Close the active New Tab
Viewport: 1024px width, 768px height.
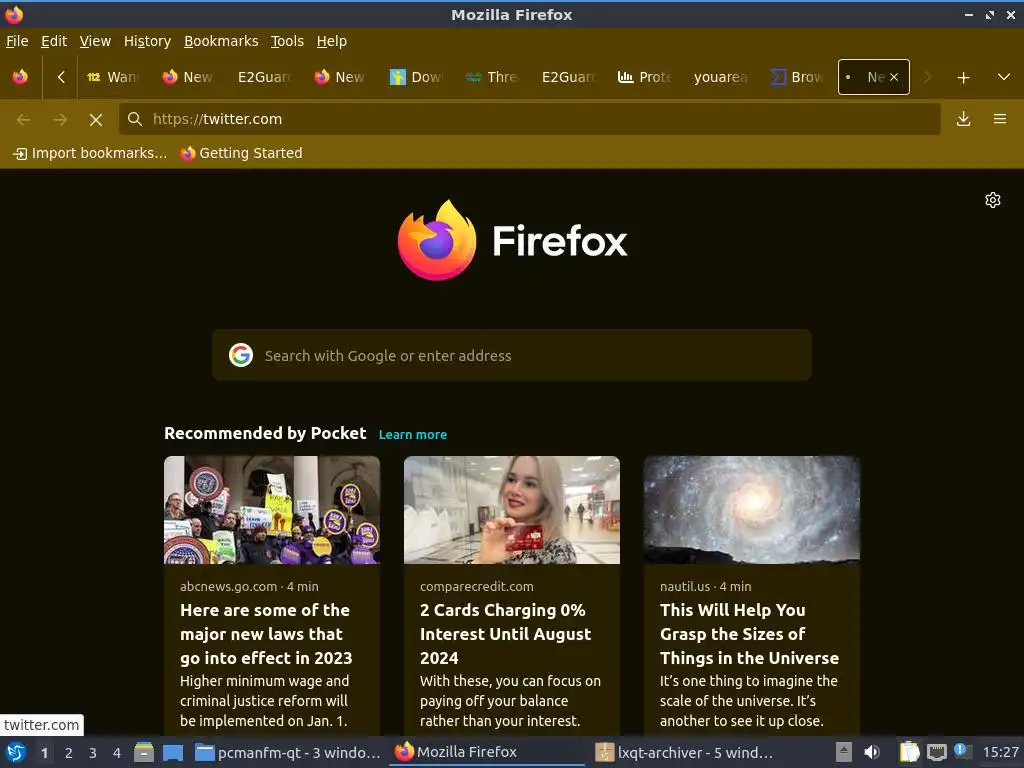(894, 77)
